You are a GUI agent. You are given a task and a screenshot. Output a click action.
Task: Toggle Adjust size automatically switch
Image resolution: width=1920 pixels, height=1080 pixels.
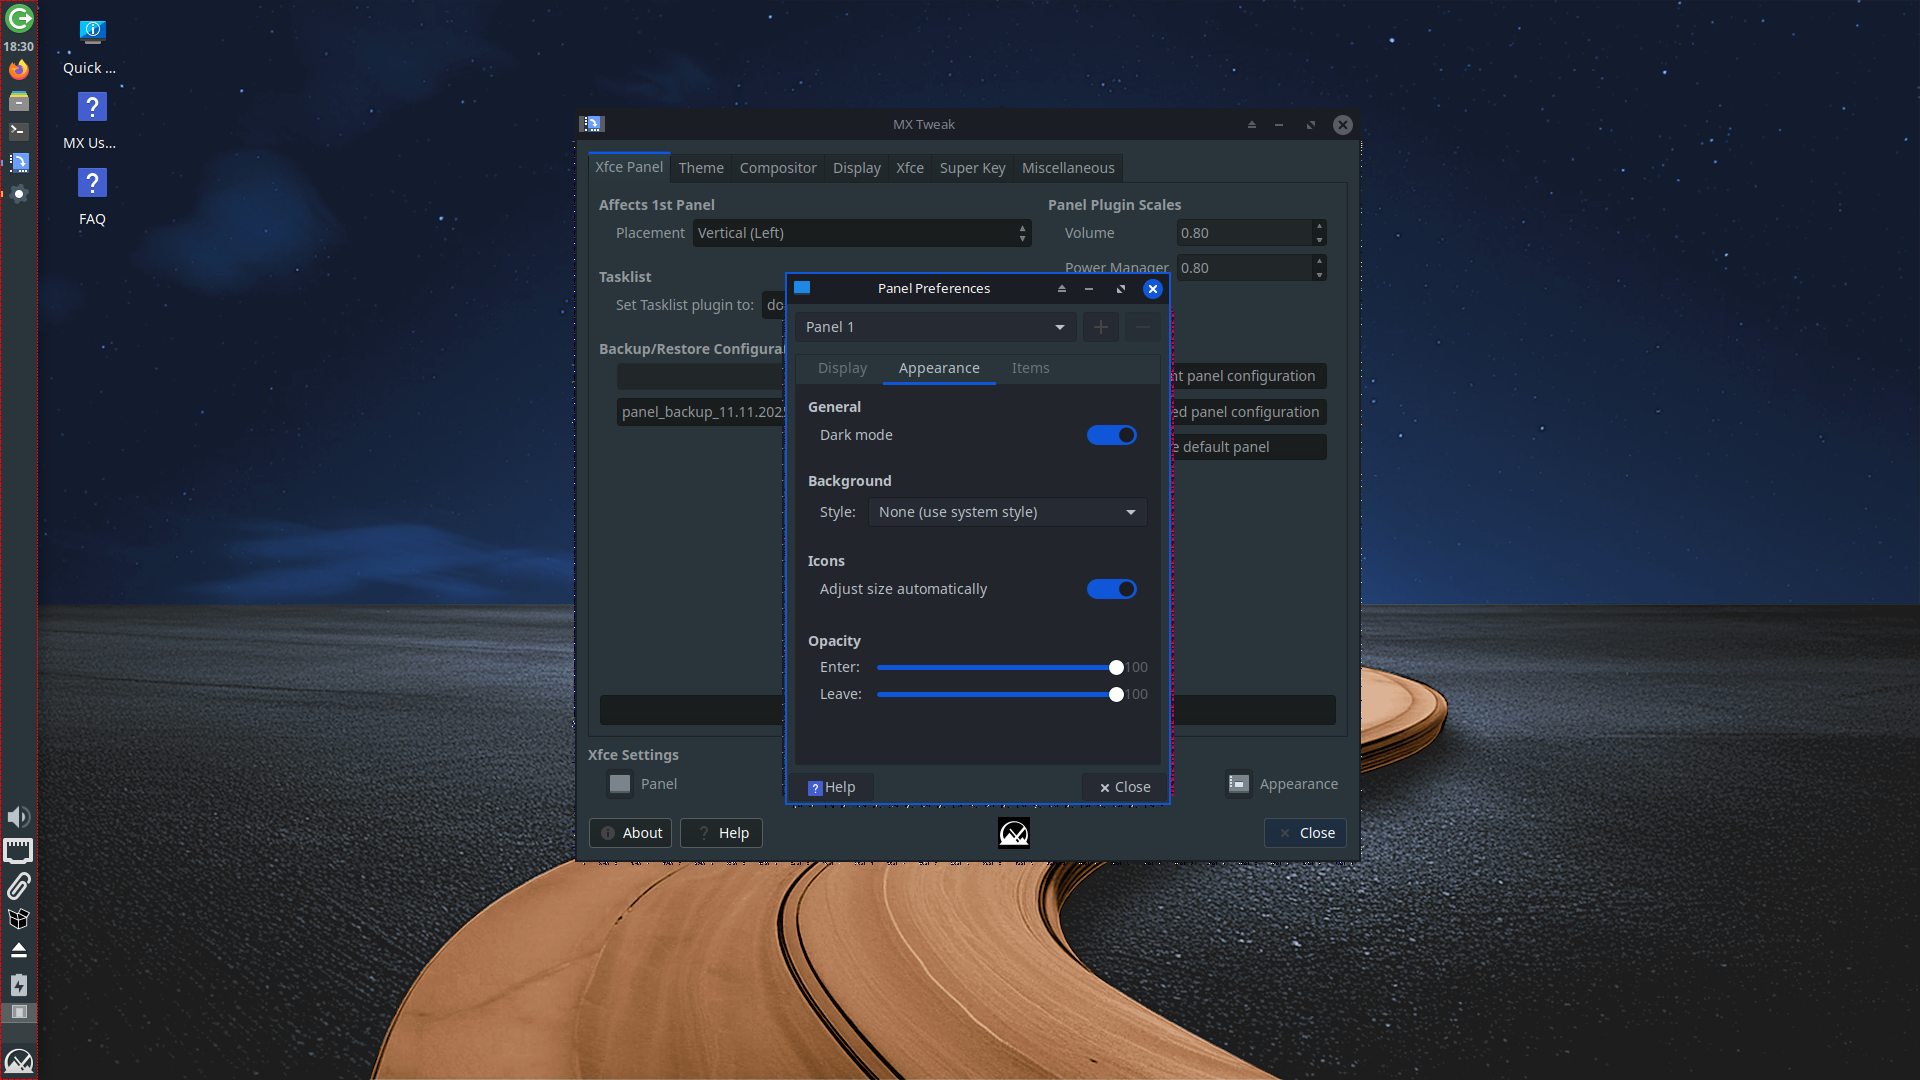(x=1112, y=589)
